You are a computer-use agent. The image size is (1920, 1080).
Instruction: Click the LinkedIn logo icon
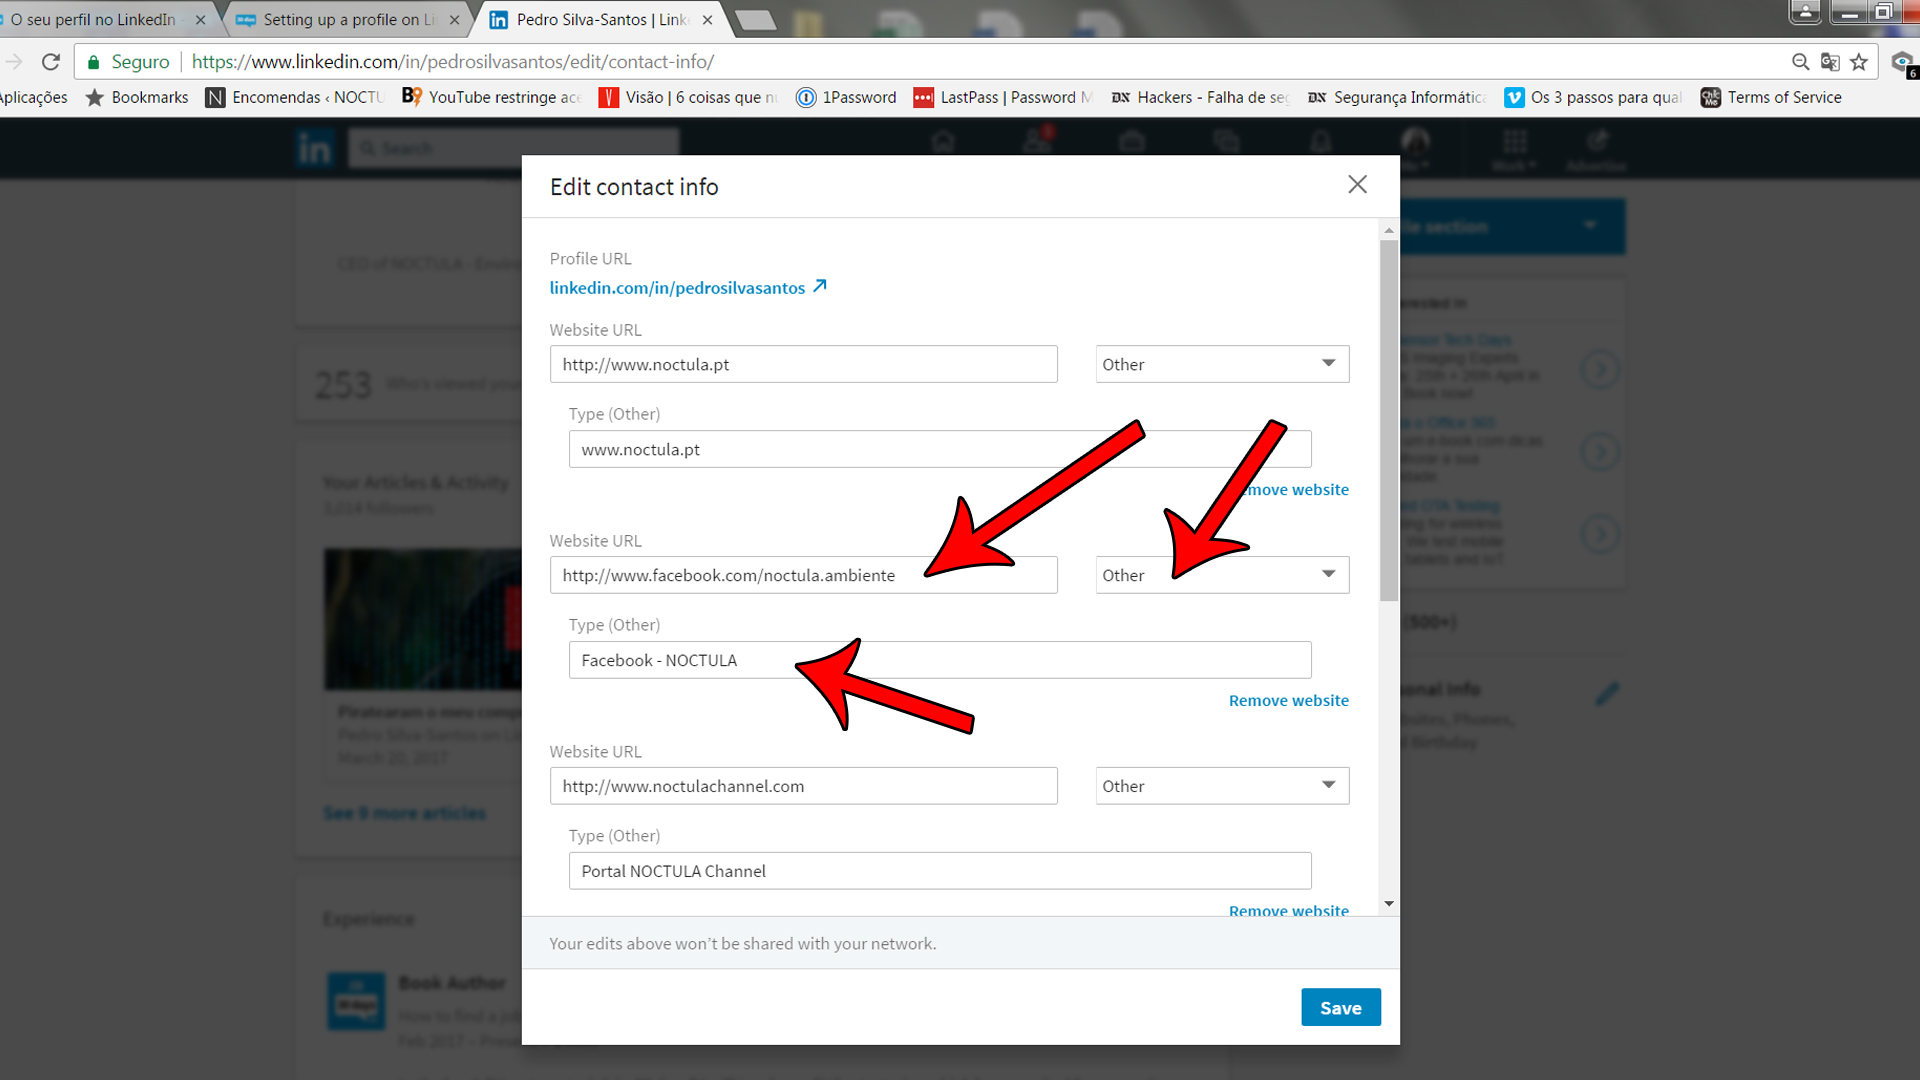point(314,148)
